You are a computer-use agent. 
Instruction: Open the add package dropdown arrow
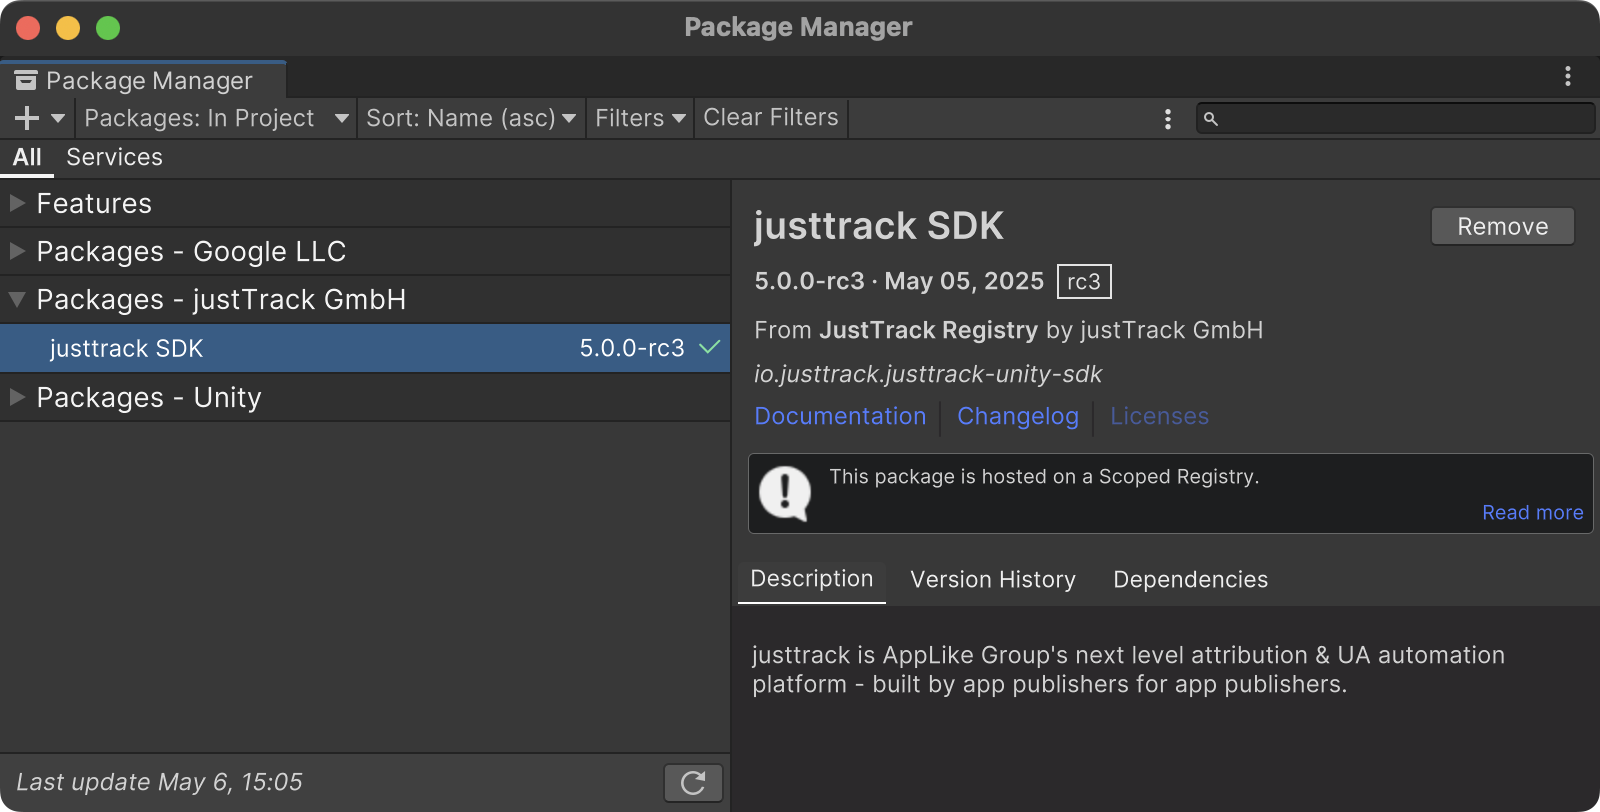(58, 118)
